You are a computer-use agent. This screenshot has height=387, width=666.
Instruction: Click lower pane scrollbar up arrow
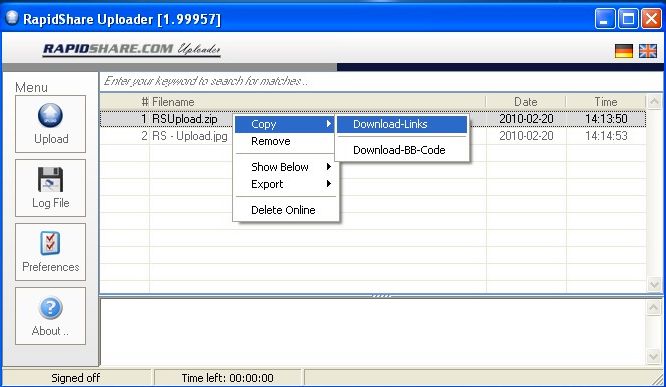[x=654, y=307]
